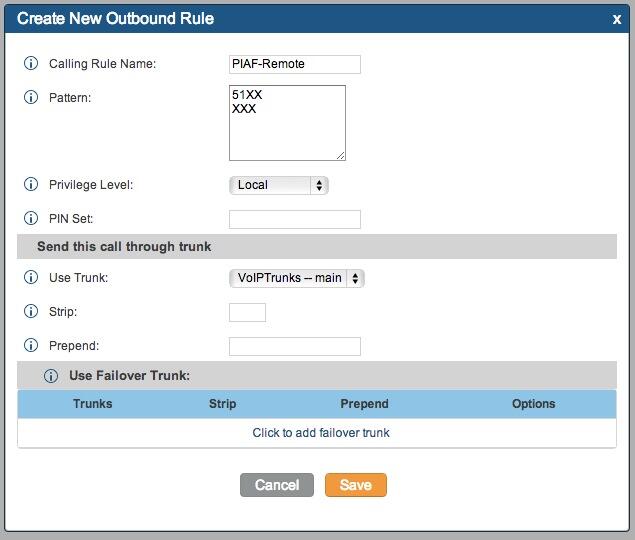Save the new outbound rule
This screenshot has height=540, width=635.
(356, 485)
